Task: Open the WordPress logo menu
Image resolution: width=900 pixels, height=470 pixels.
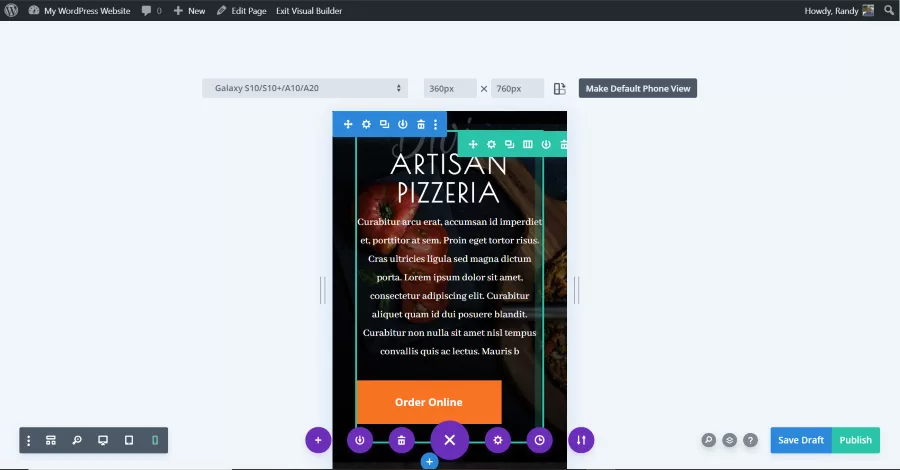Action: (11, 10)
